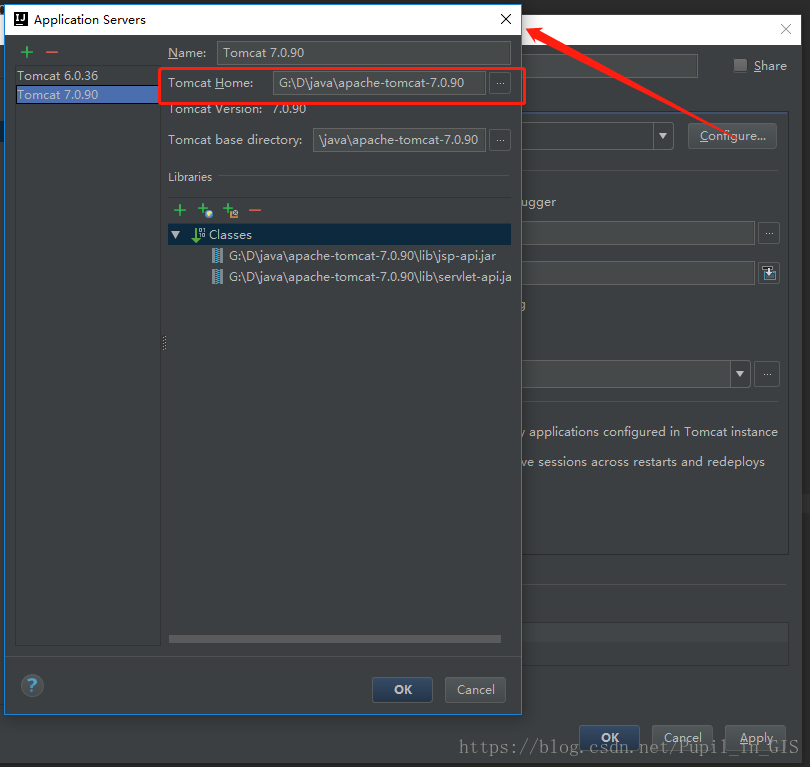
Task: Collapse the Classes tree node
Action: click(176, 234)
